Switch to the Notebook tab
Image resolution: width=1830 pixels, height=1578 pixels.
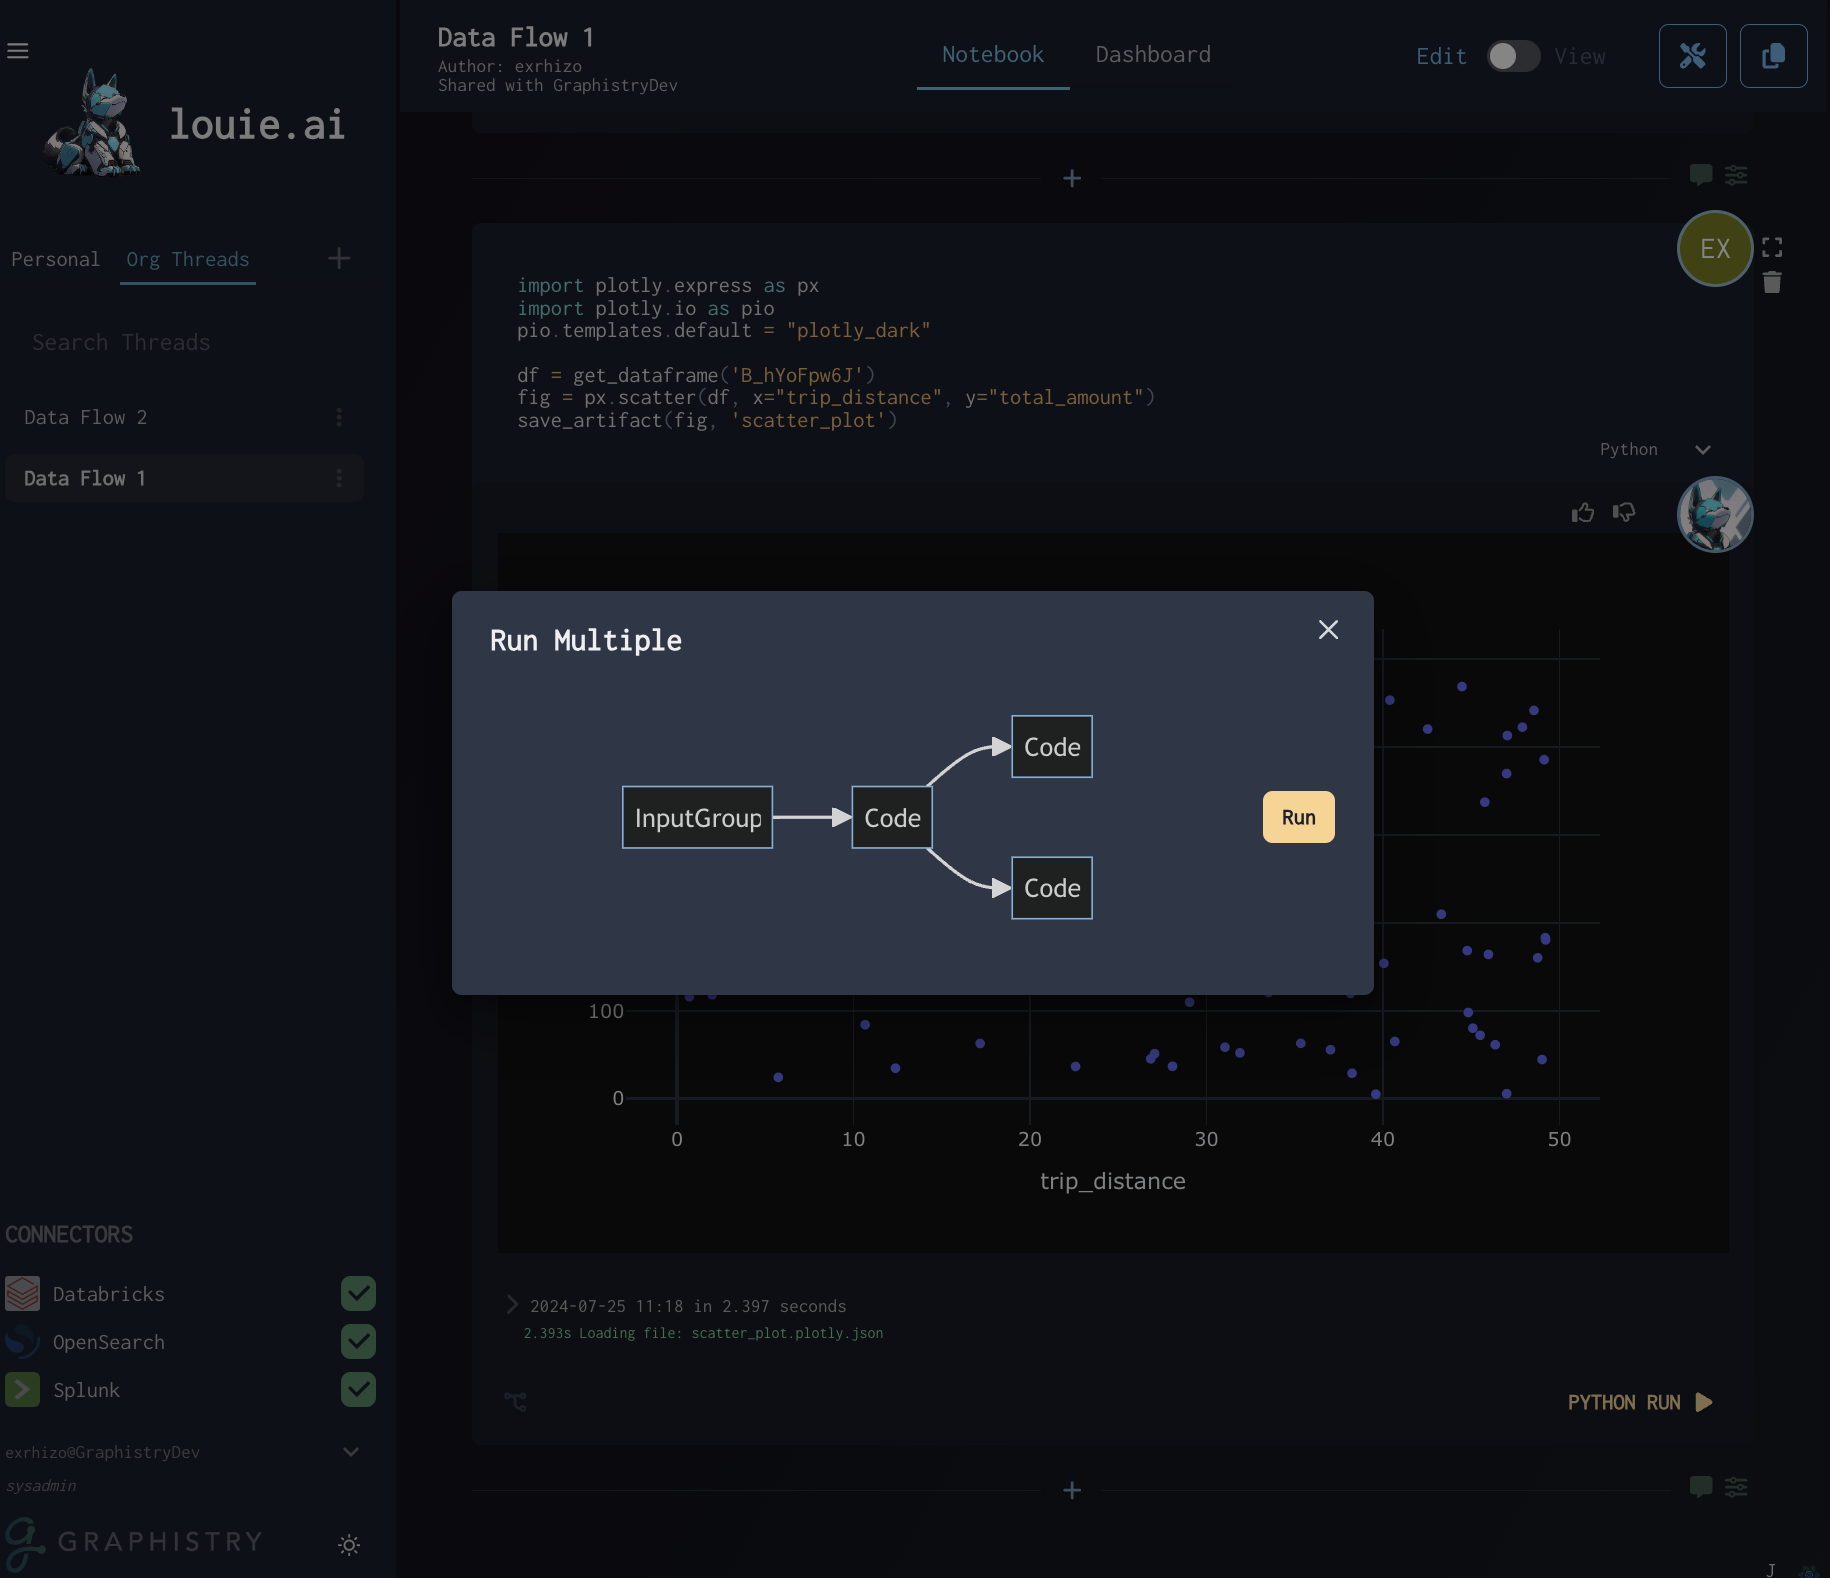click(993, 55)
